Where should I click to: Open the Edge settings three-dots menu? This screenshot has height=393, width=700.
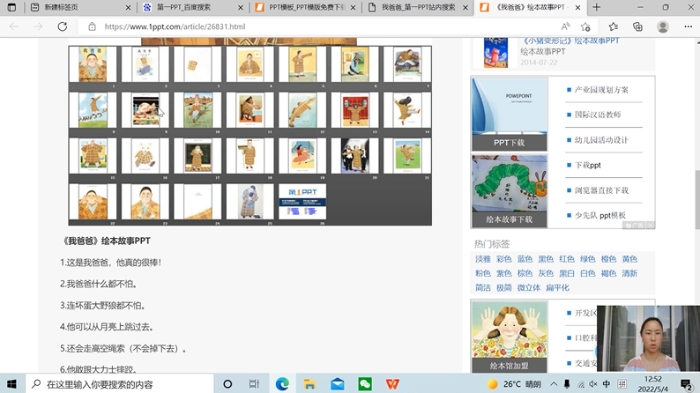click(688, 26)
